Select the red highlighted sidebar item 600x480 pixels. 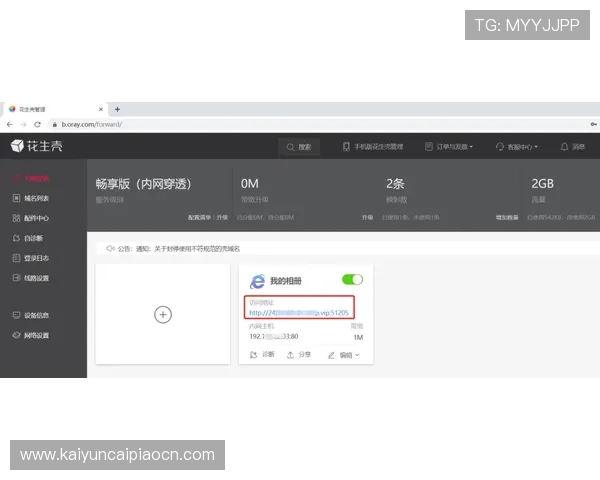click(x=31, y=178)
